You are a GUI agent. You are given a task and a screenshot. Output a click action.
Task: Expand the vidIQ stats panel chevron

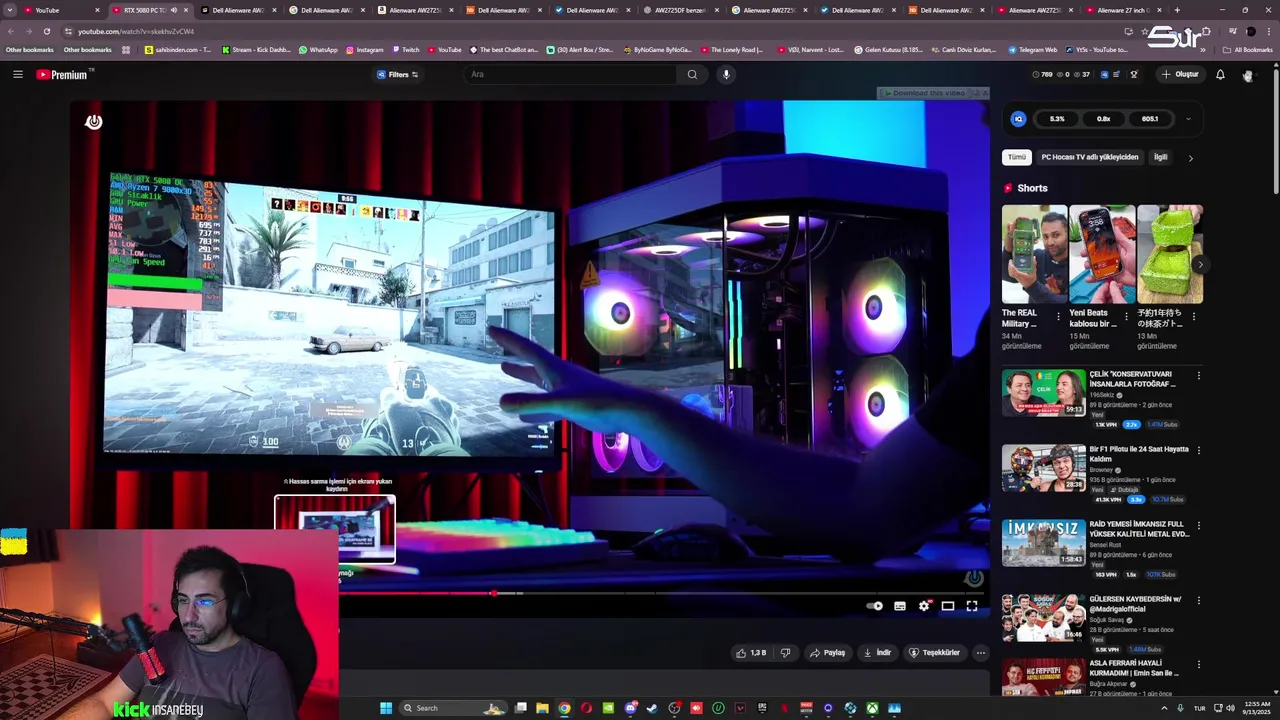pyautogui.click(x=1188, y=119)
